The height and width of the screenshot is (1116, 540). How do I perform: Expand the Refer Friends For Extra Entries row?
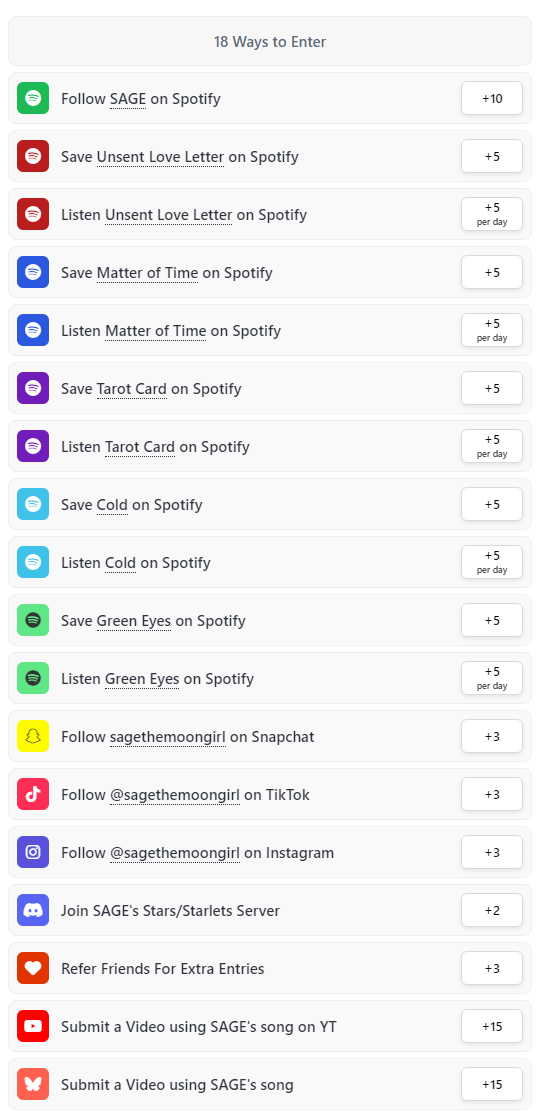(x=270, y=968)
